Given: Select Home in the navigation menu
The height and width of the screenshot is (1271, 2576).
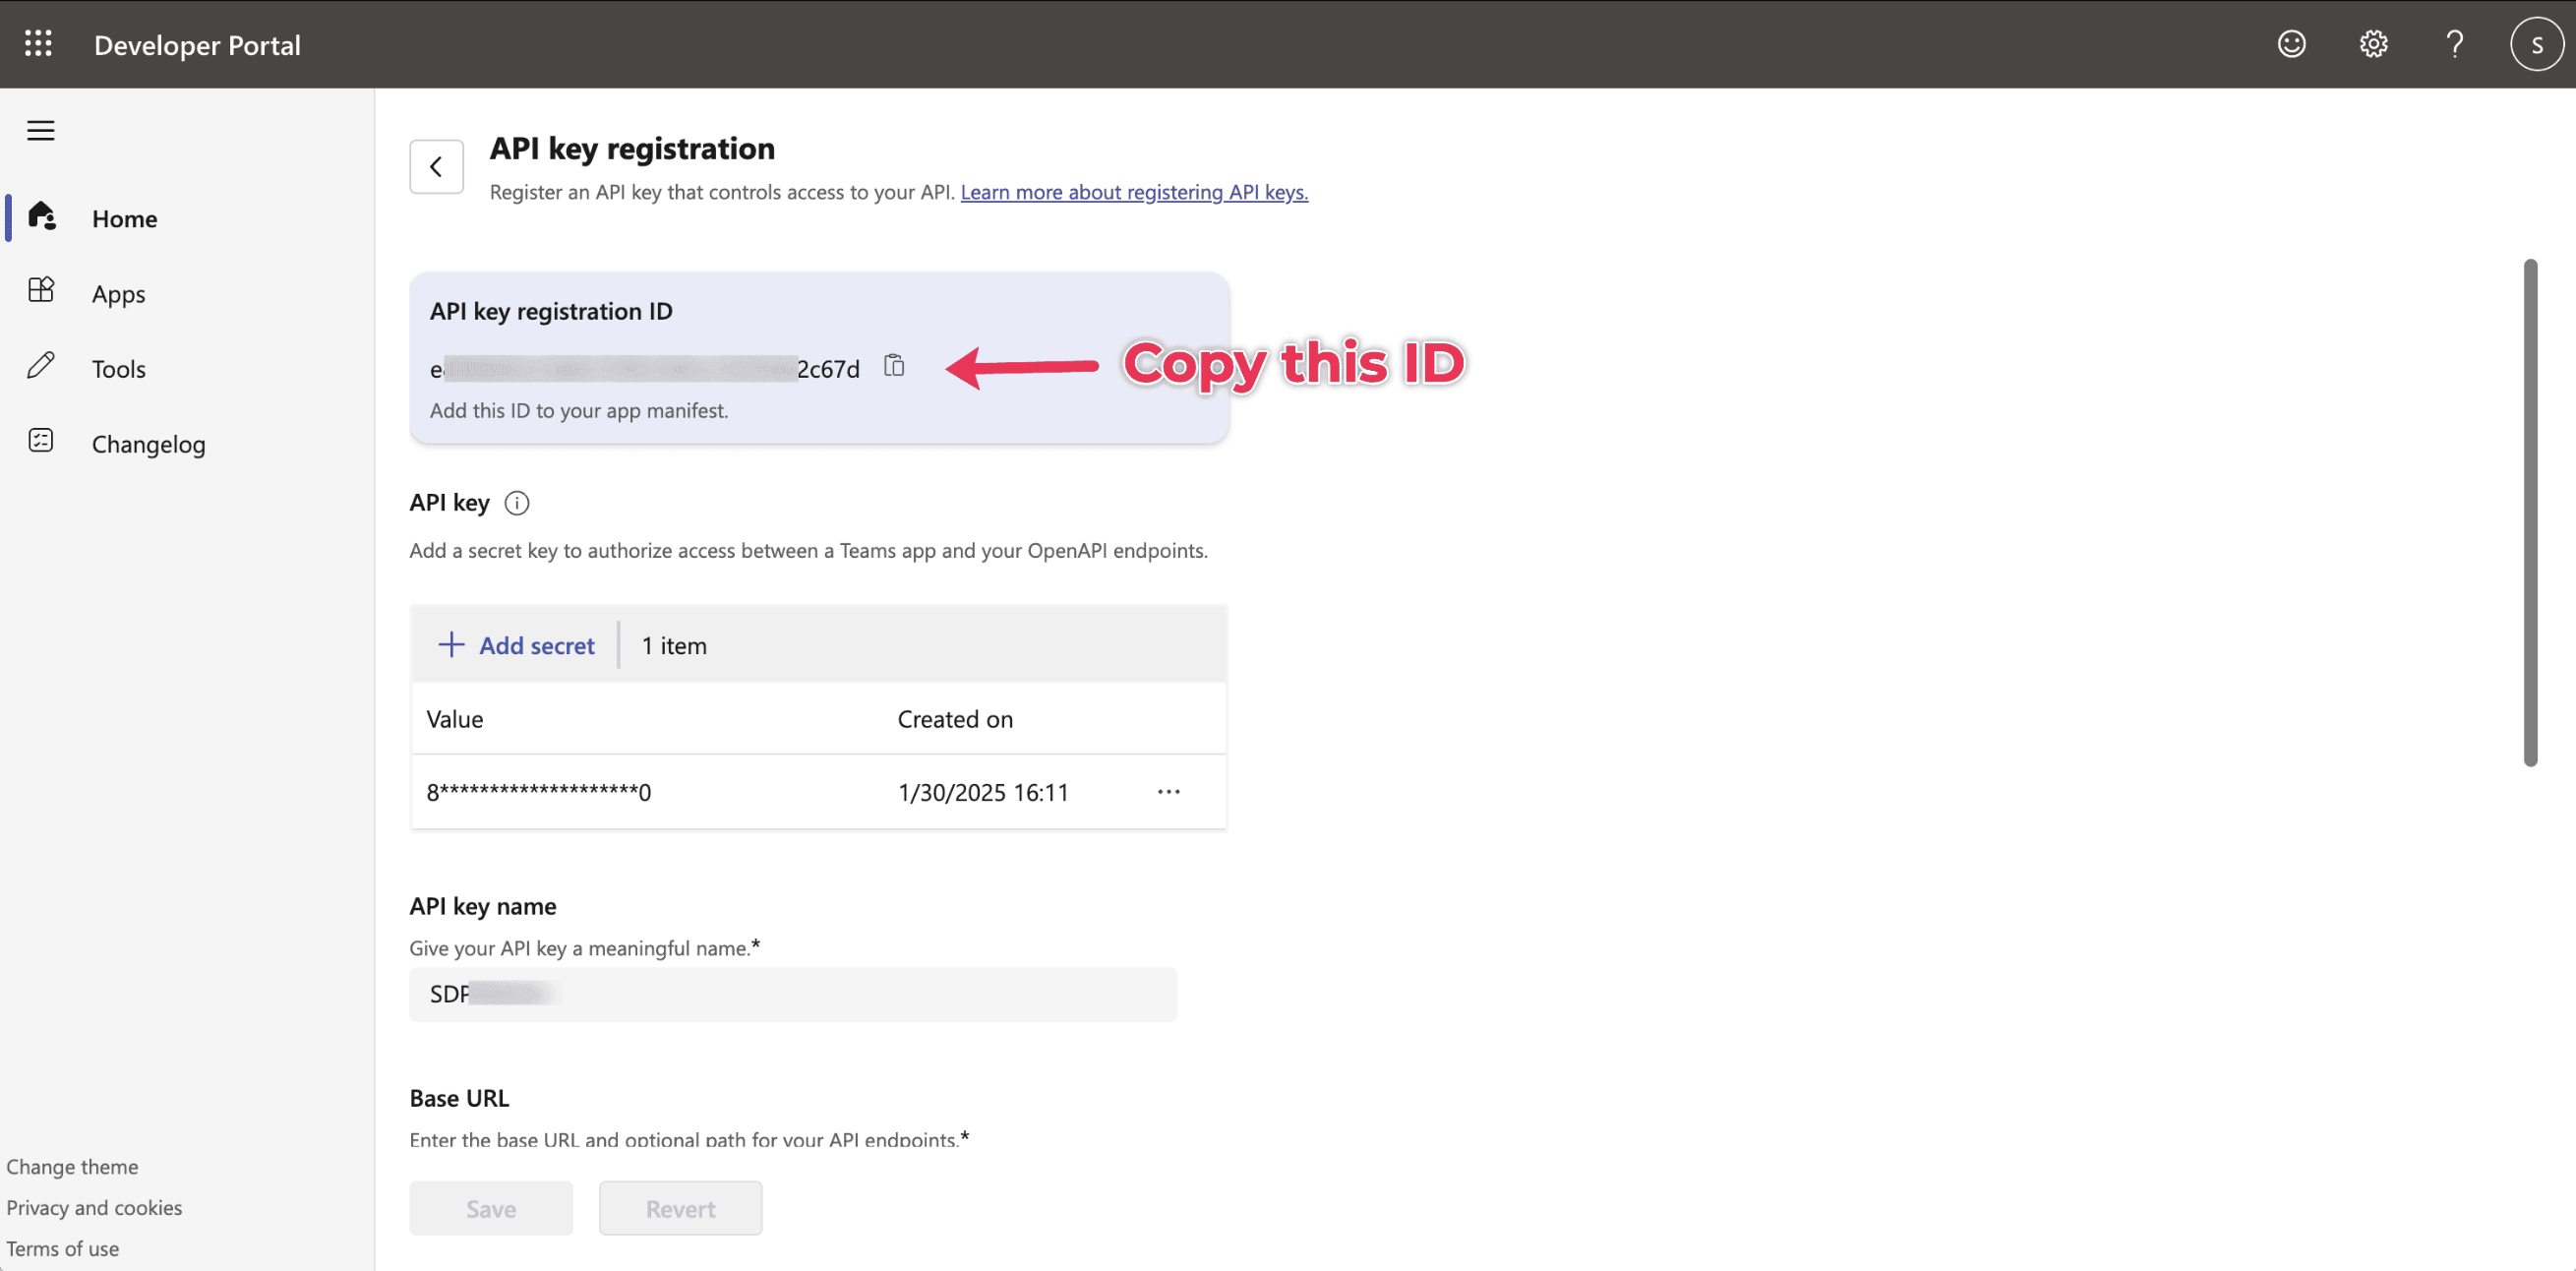Looking at the screenshot, I should coord(124,218).
